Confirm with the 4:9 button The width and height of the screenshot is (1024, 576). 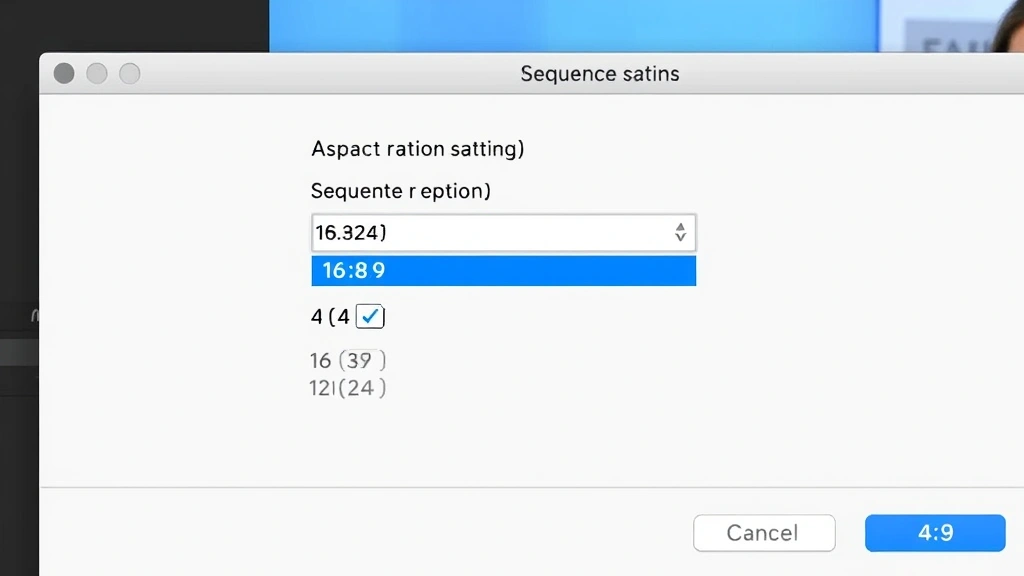coord(935,533)
